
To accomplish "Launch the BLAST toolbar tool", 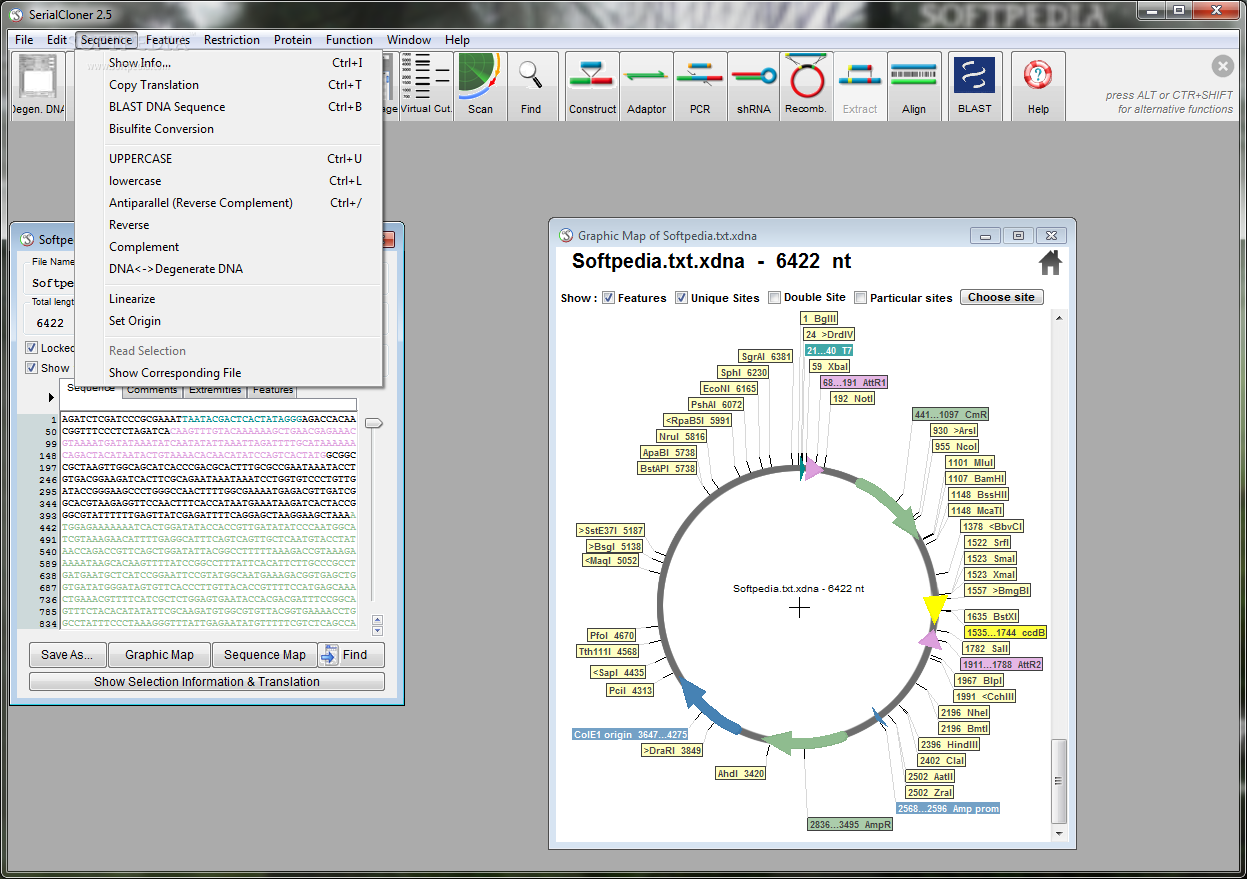I will click(974, 86).
